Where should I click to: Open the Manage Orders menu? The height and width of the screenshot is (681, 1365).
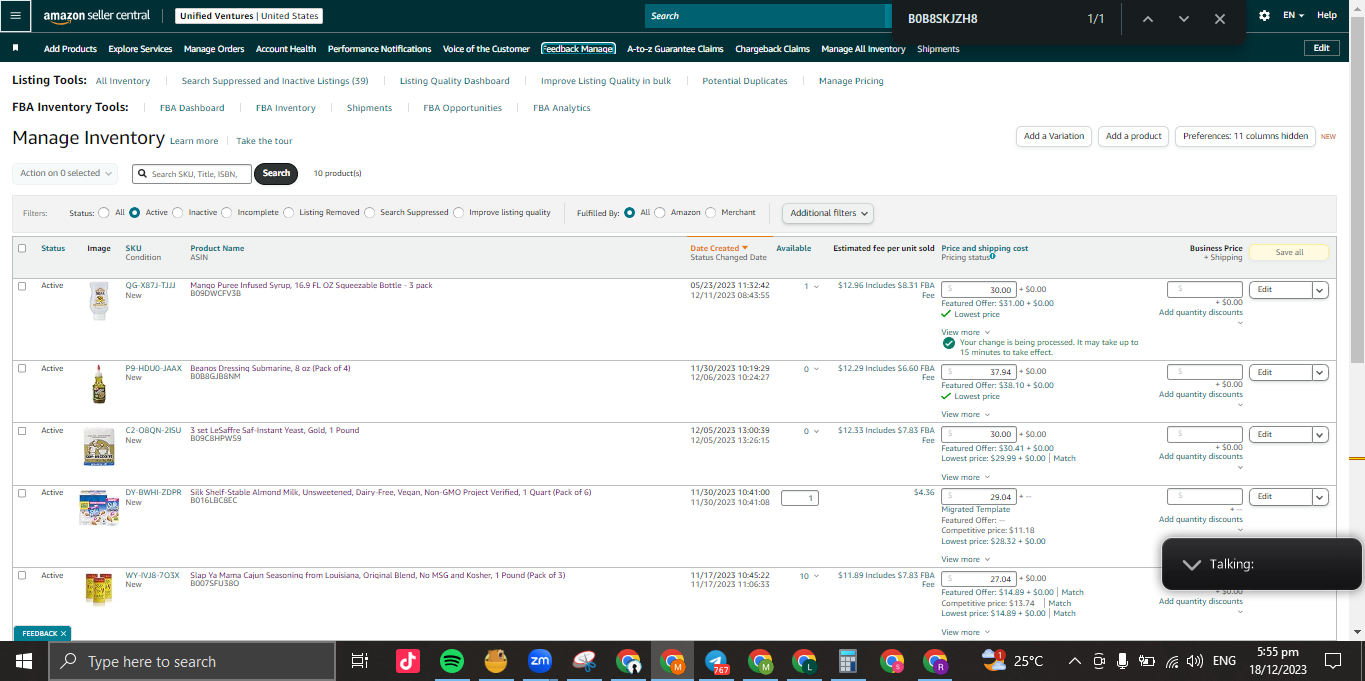214,48
